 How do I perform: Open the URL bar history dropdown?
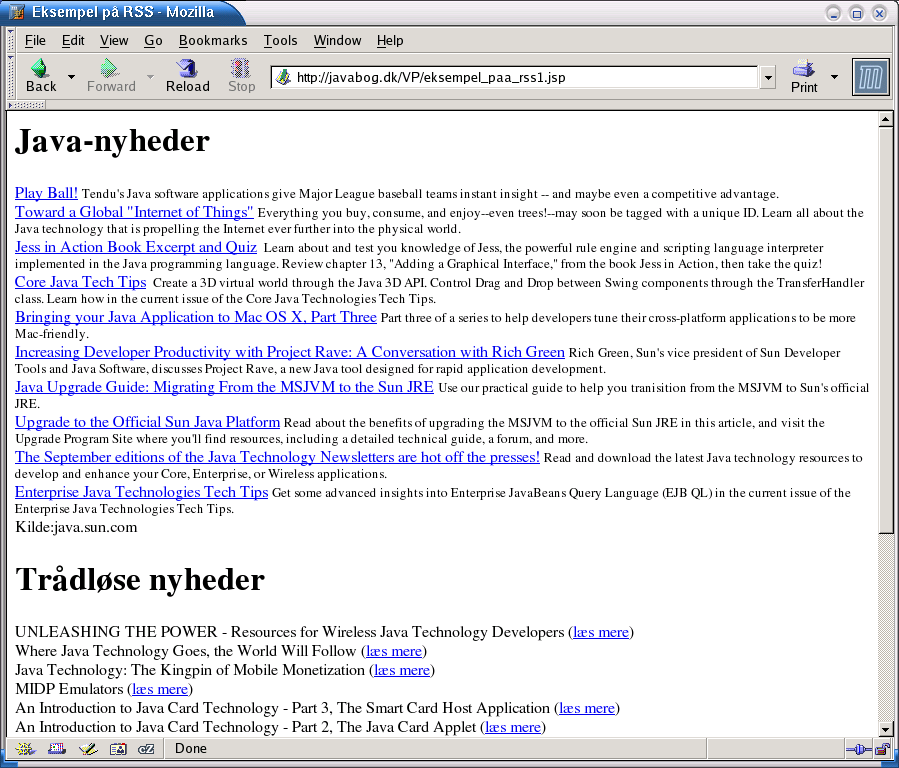point(768,77)
